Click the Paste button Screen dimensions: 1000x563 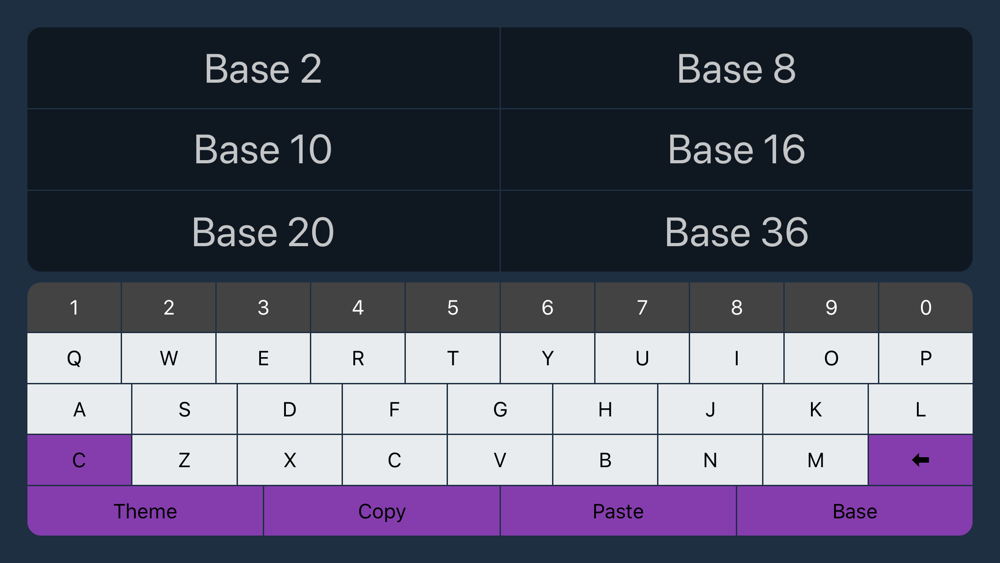click(618, 511)
